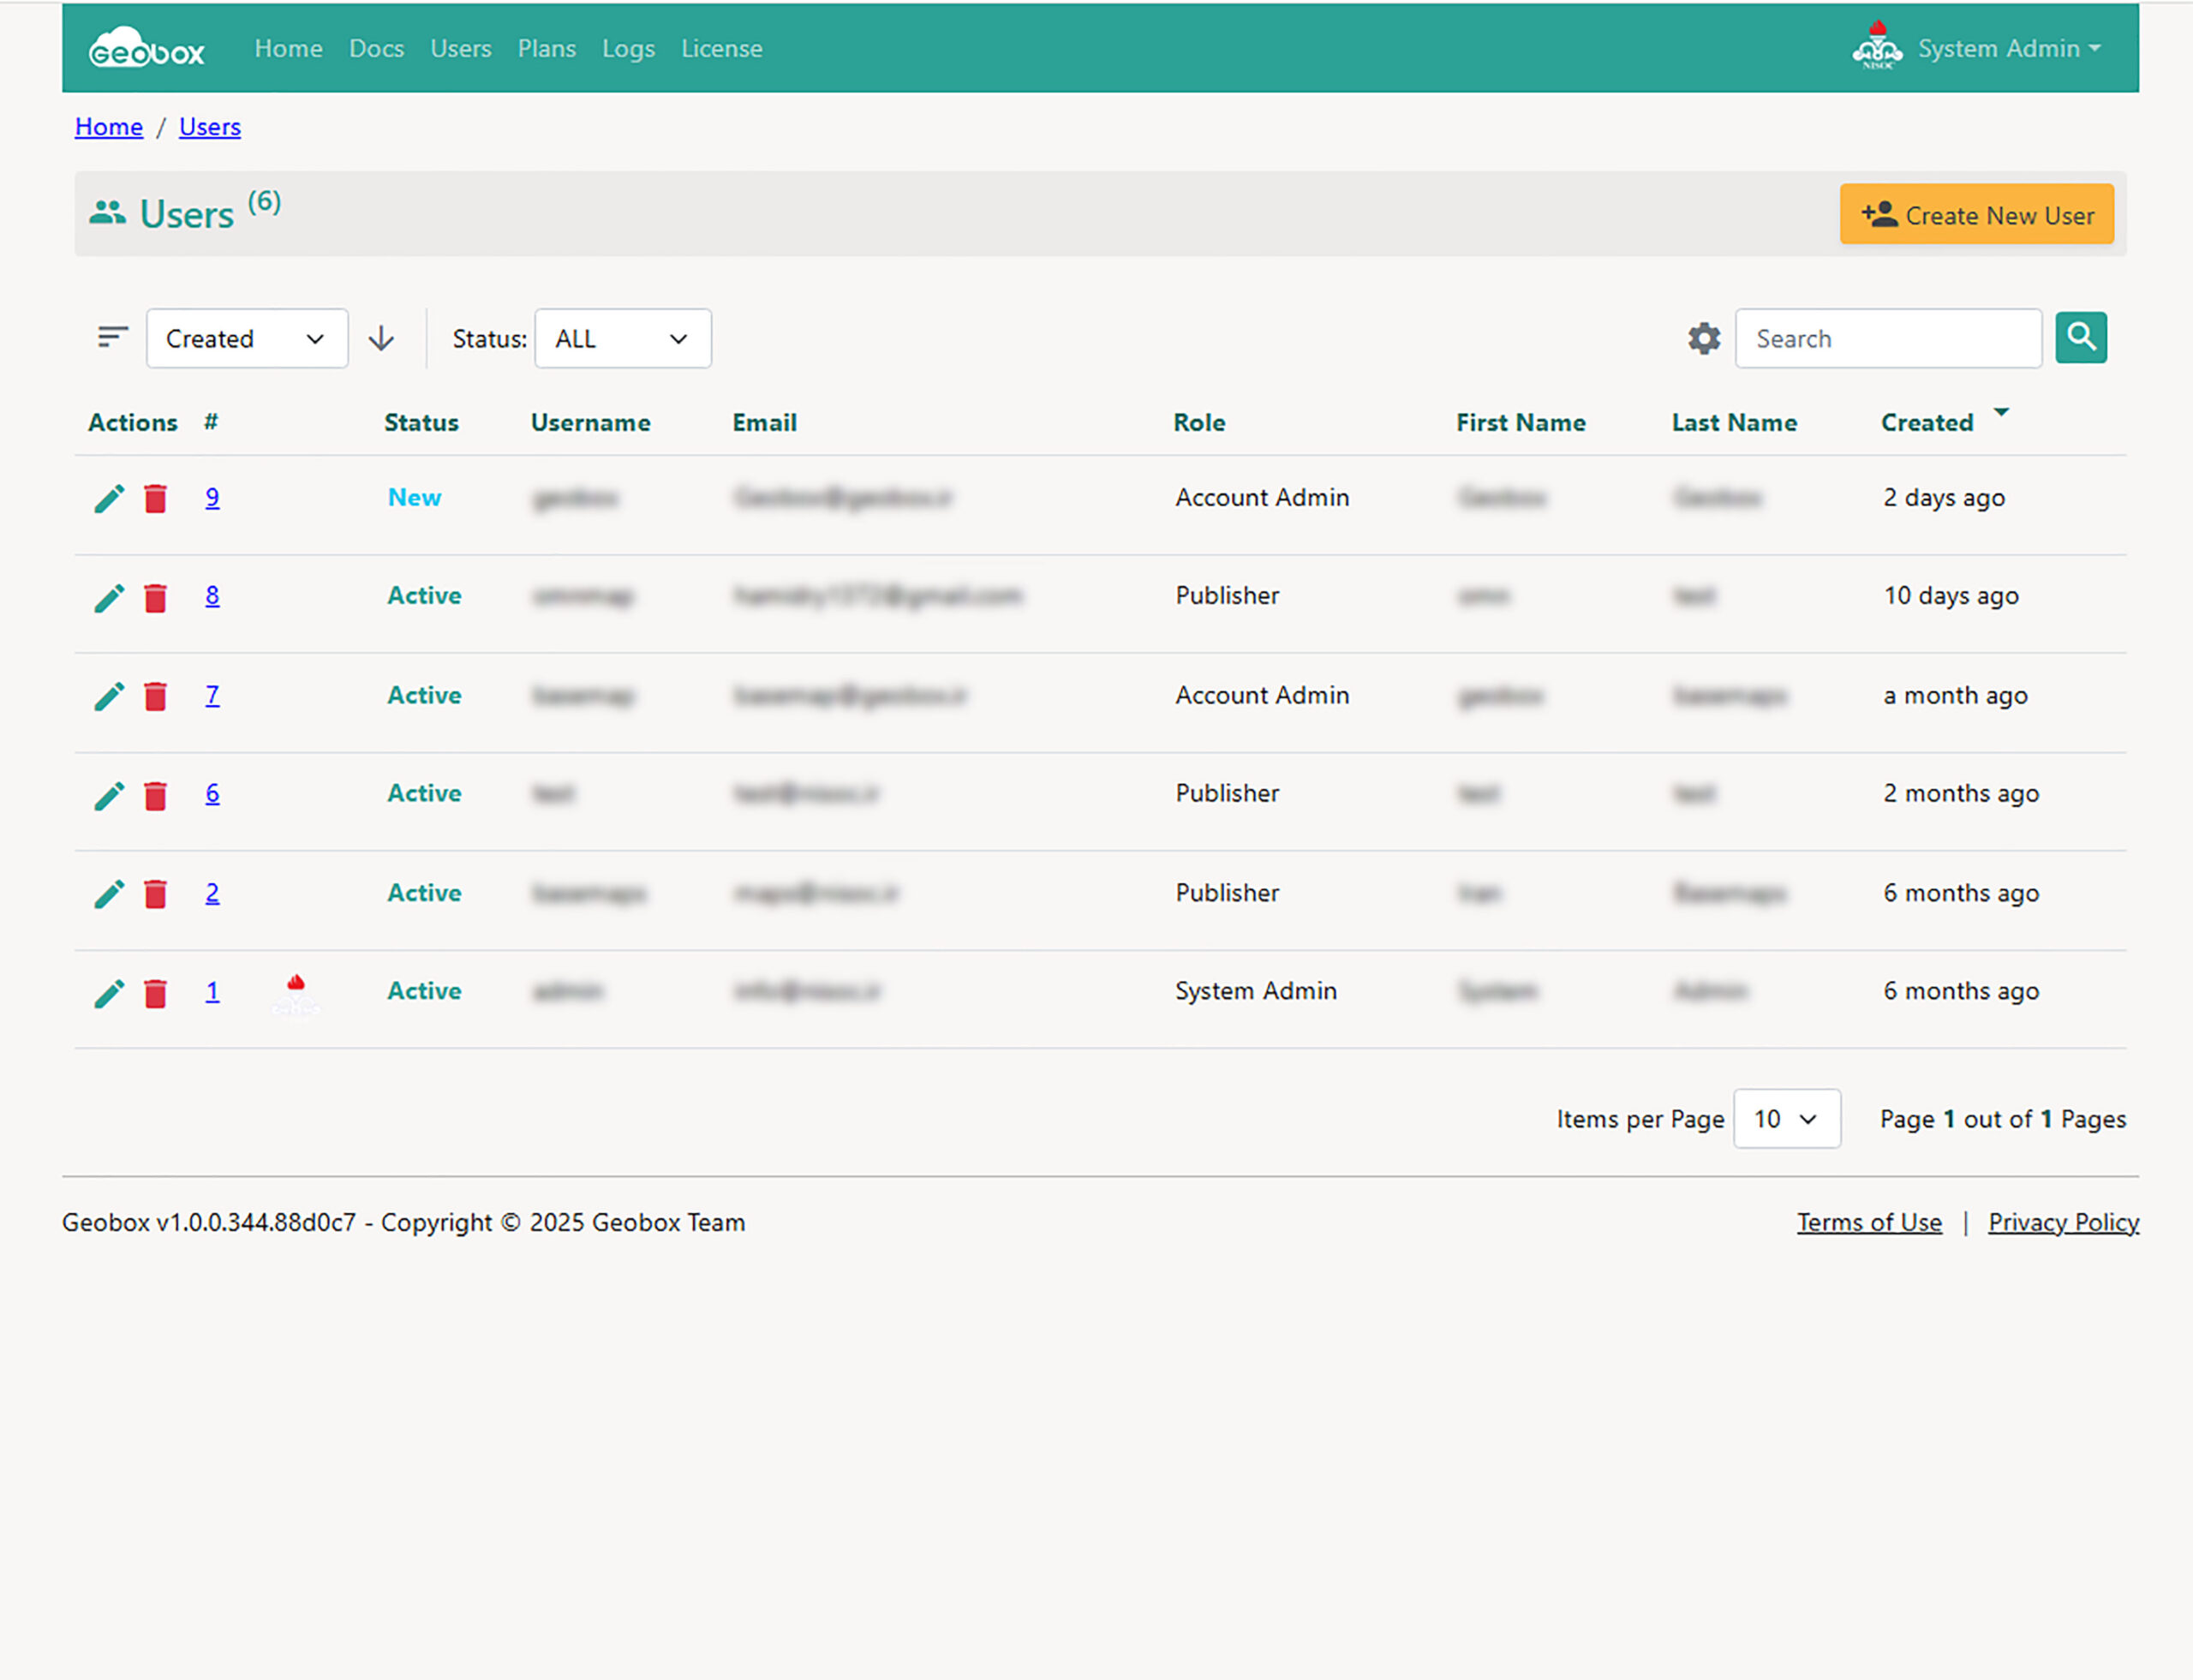Click the green search magnifier button
The image size is (2193, 1680).
(2081, 338)
